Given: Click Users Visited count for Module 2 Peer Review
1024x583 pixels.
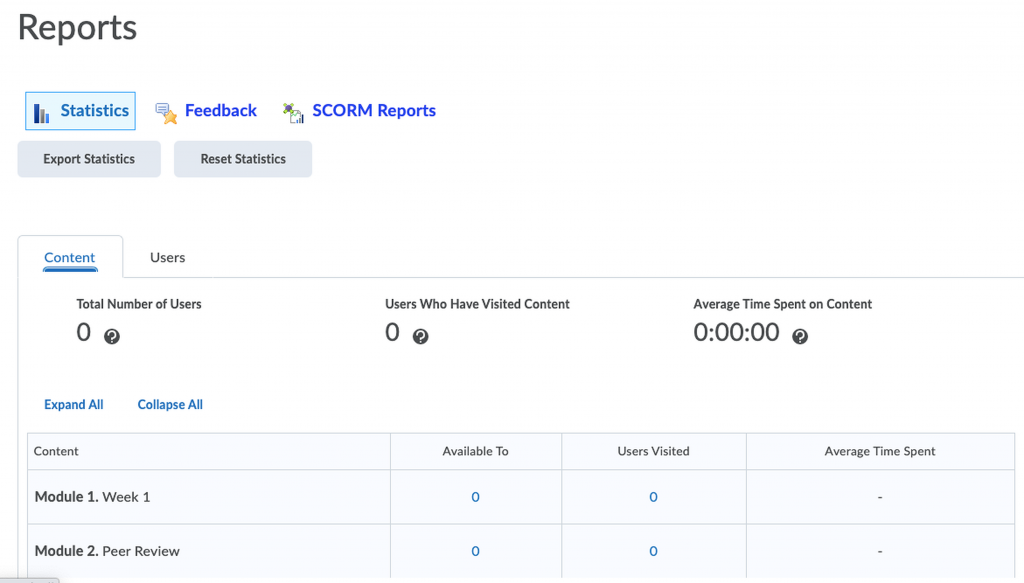Looking at the screenshot, I should [x=653, y=551].
